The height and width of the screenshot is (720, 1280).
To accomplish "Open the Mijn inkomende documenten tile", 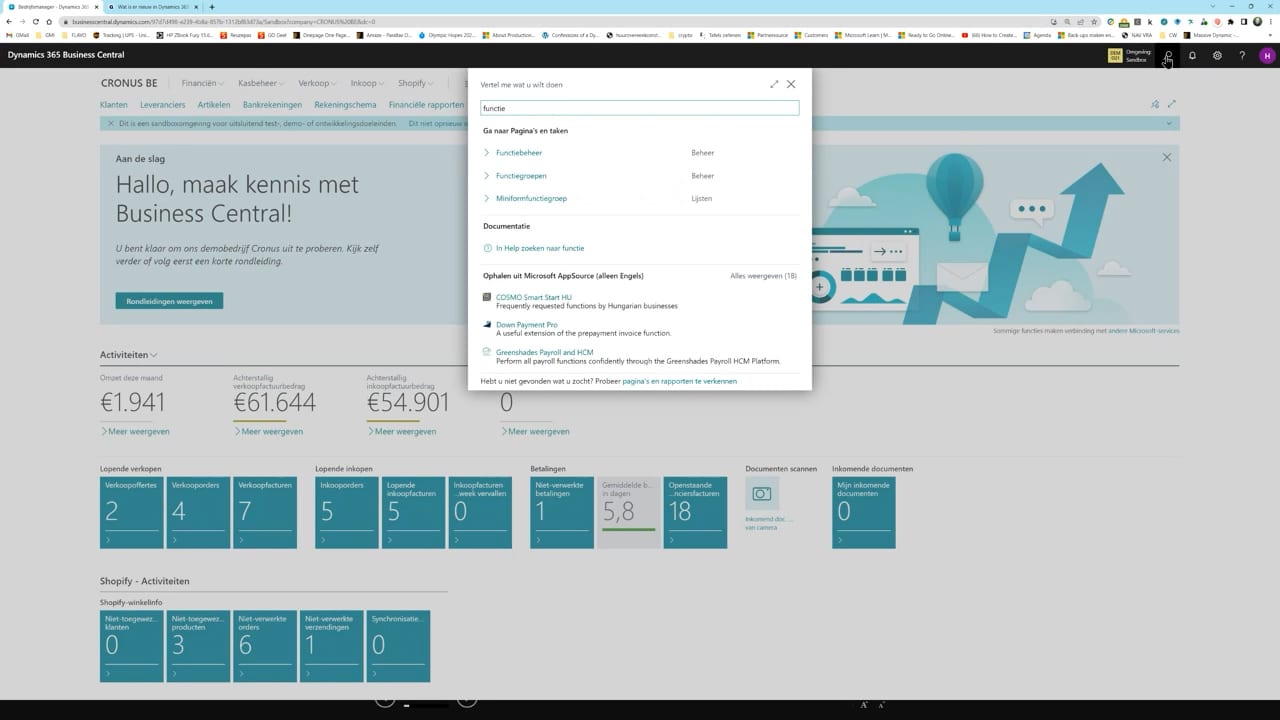I will (x=864, y=513).
